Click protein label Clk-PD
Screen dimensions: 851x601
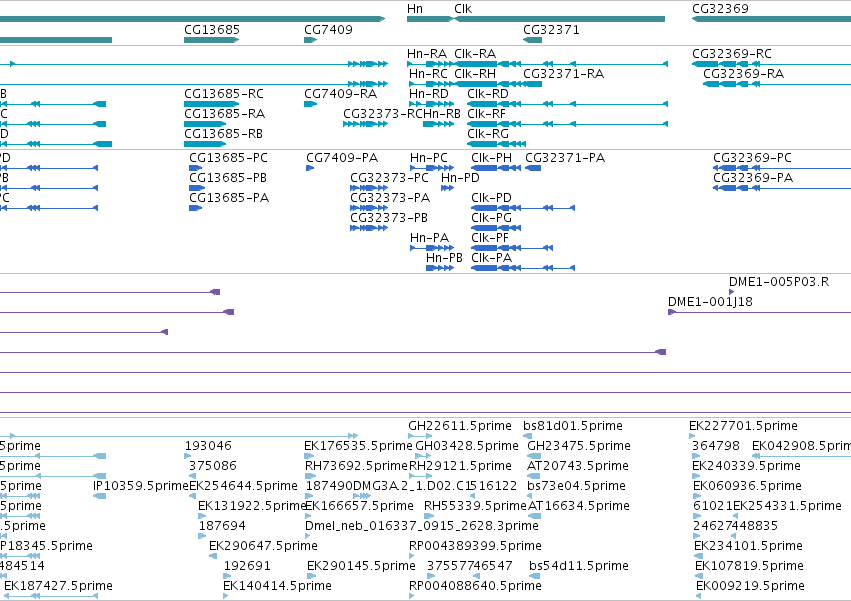coord(491,198)
